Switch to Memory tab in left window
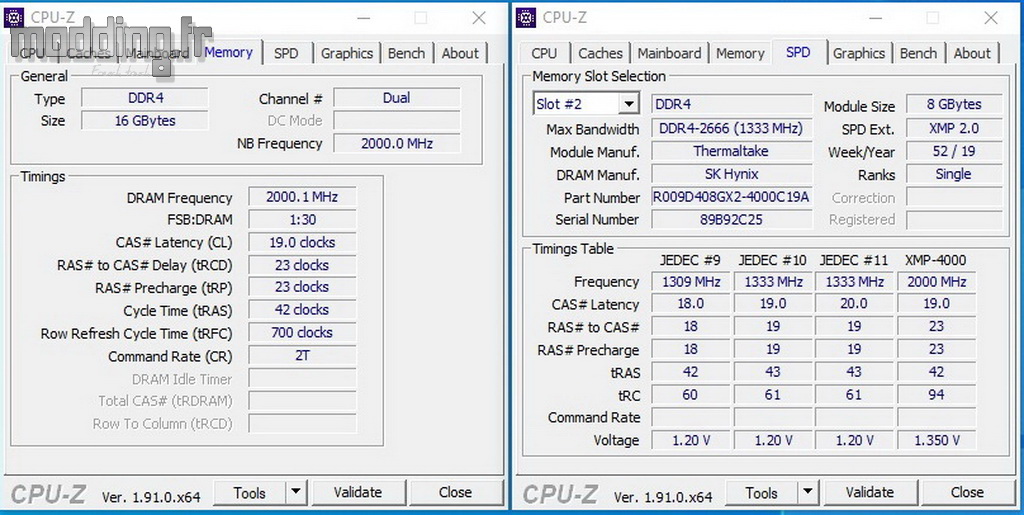Image resolution: width=1024 pixels, height=515 pixels. (229, 52)
